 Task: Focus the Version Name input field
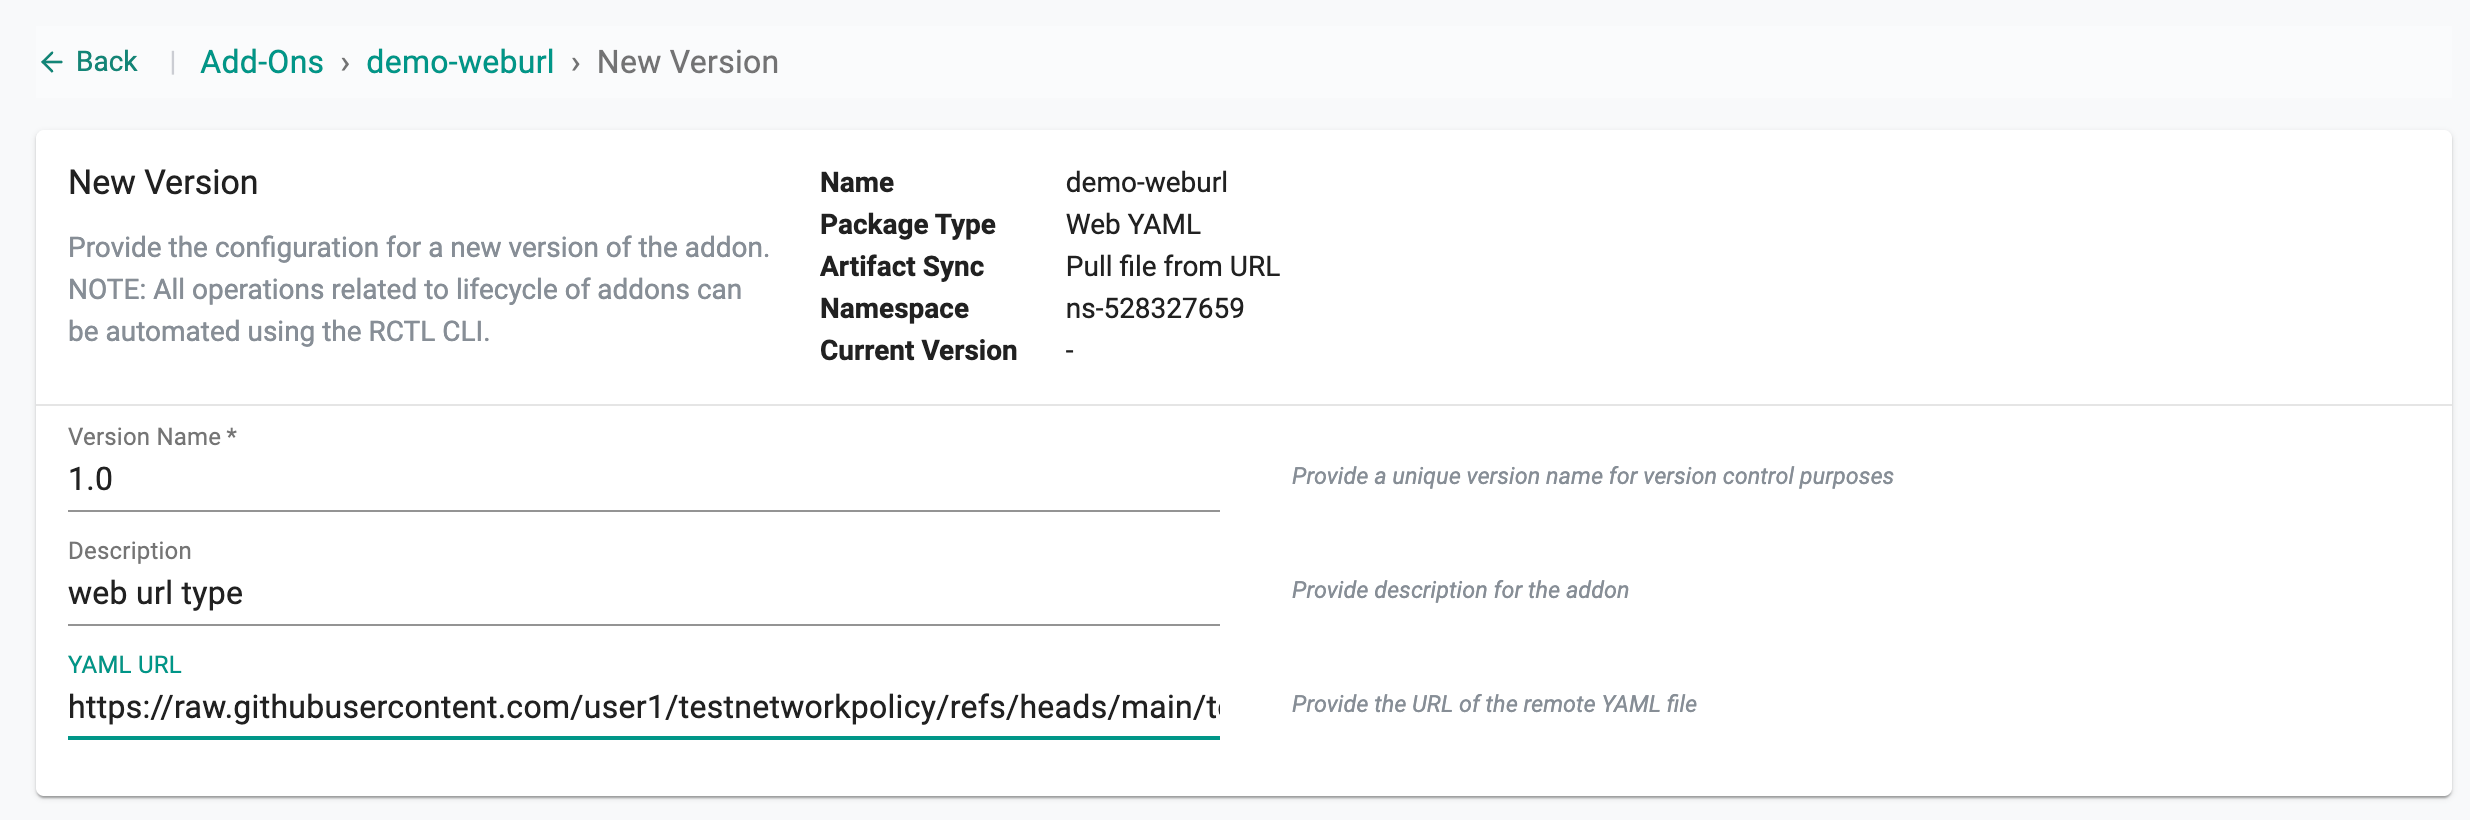click(x=643, y=480)
